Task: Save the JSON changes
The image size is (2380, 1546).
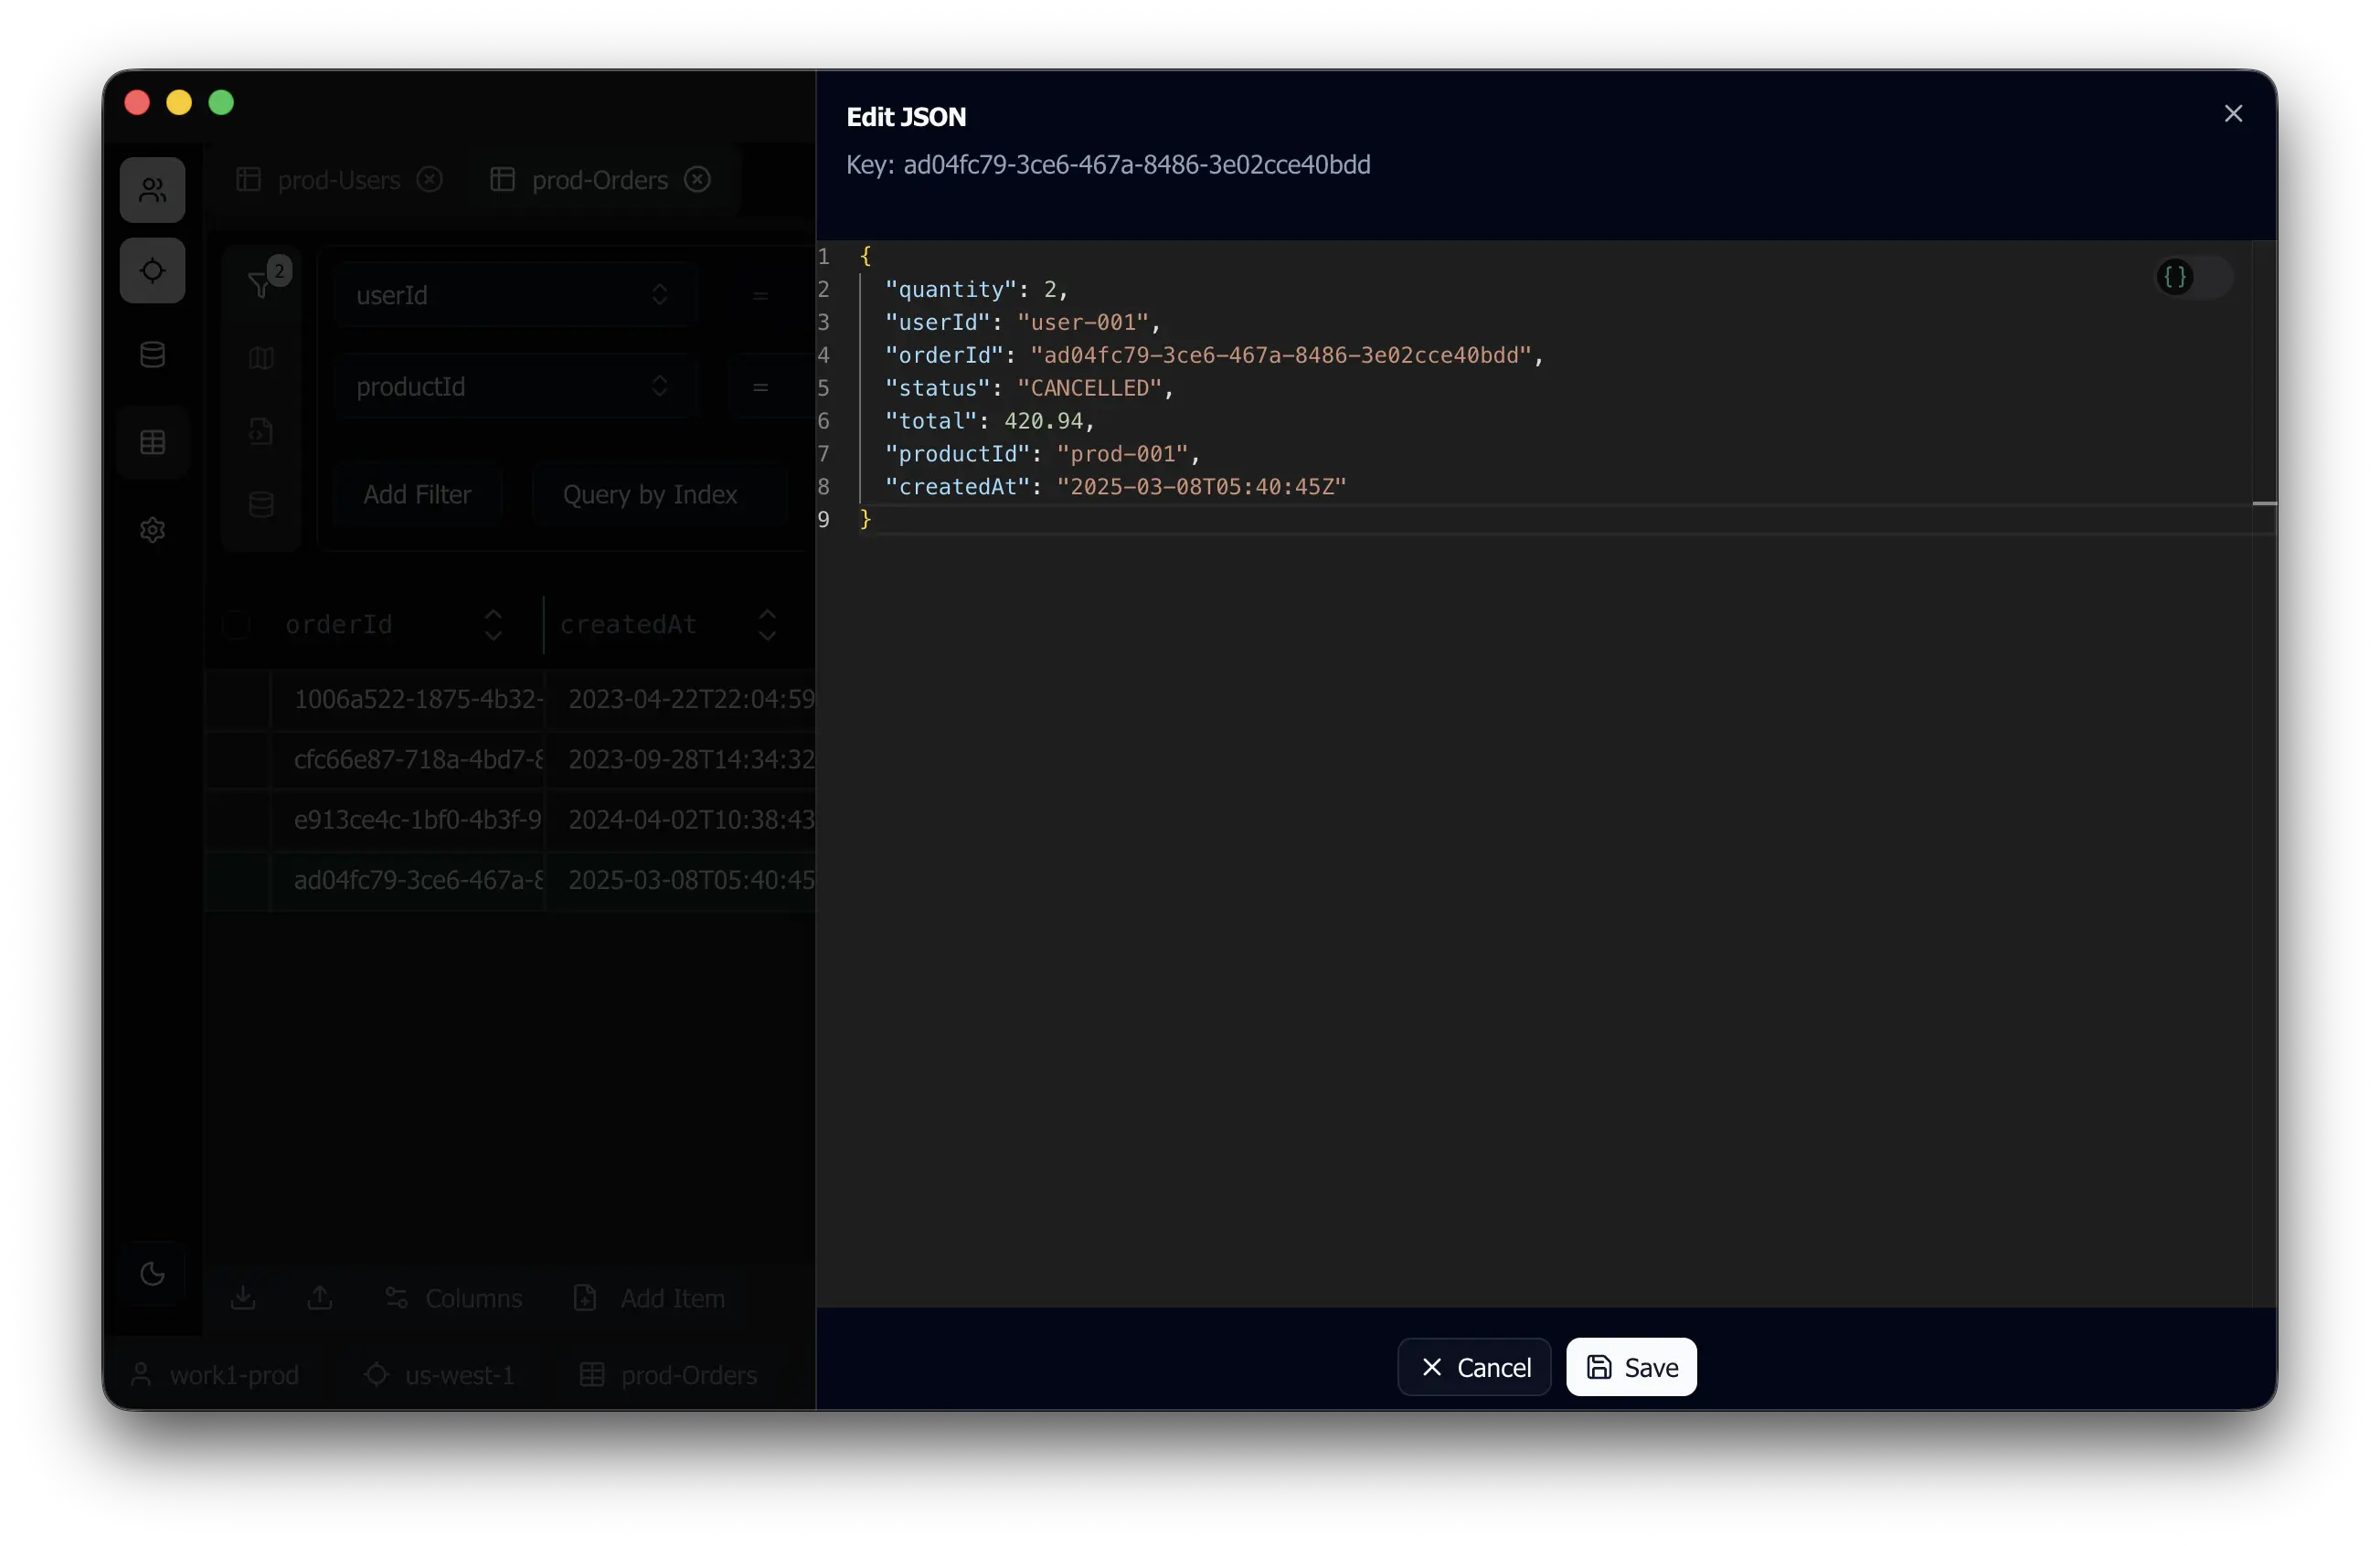Action: click(1631, 1366)
